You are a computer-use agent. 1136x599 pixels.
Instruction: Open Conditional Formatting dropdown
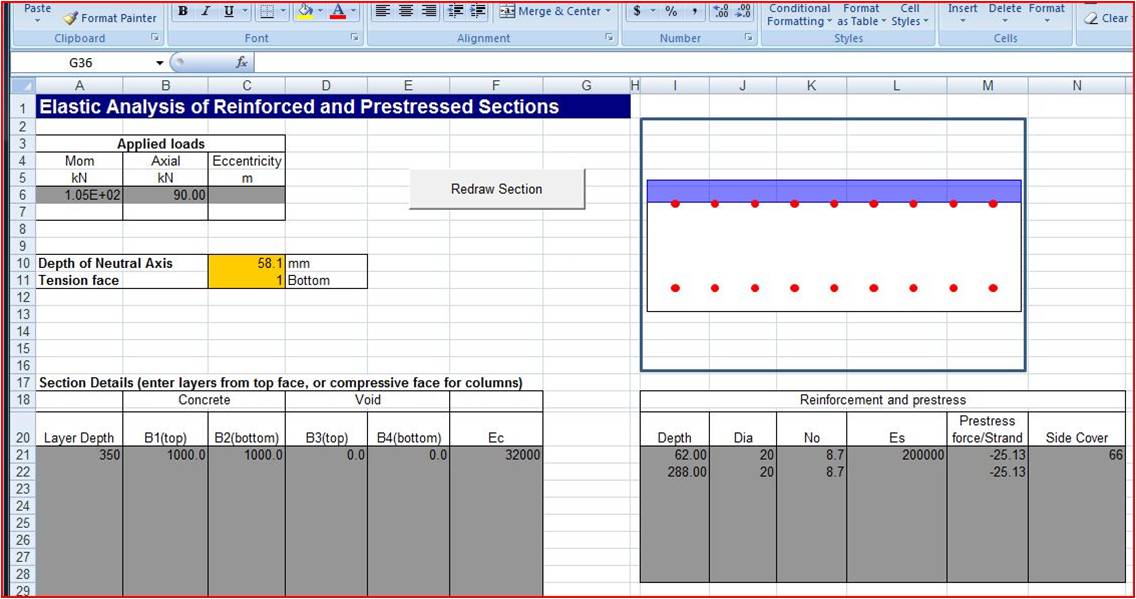[x=799, y=15]
